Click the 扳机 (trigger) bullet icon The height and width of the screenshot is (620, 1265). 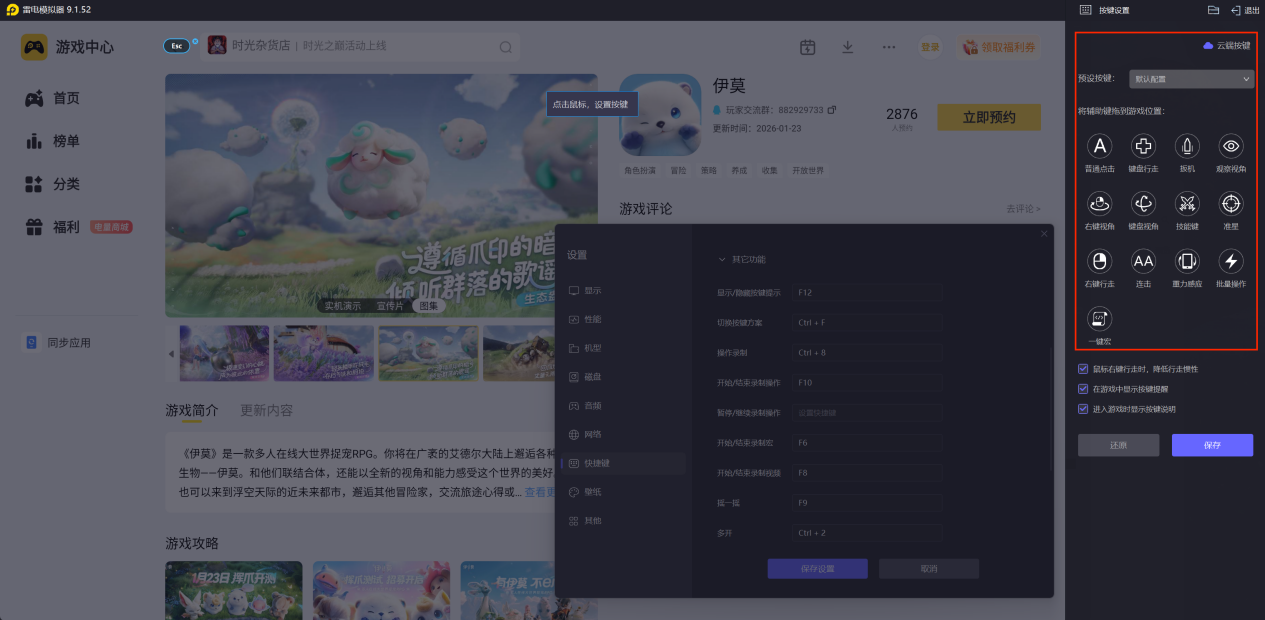[1187, 147]
